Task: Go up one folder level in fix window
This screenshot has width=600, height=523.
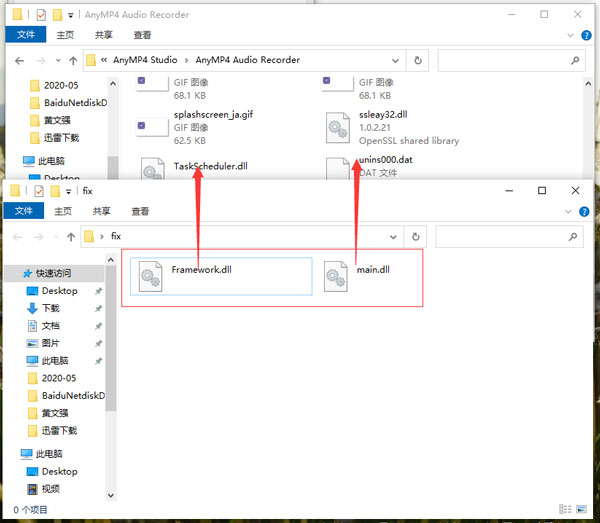Action: 71,237
